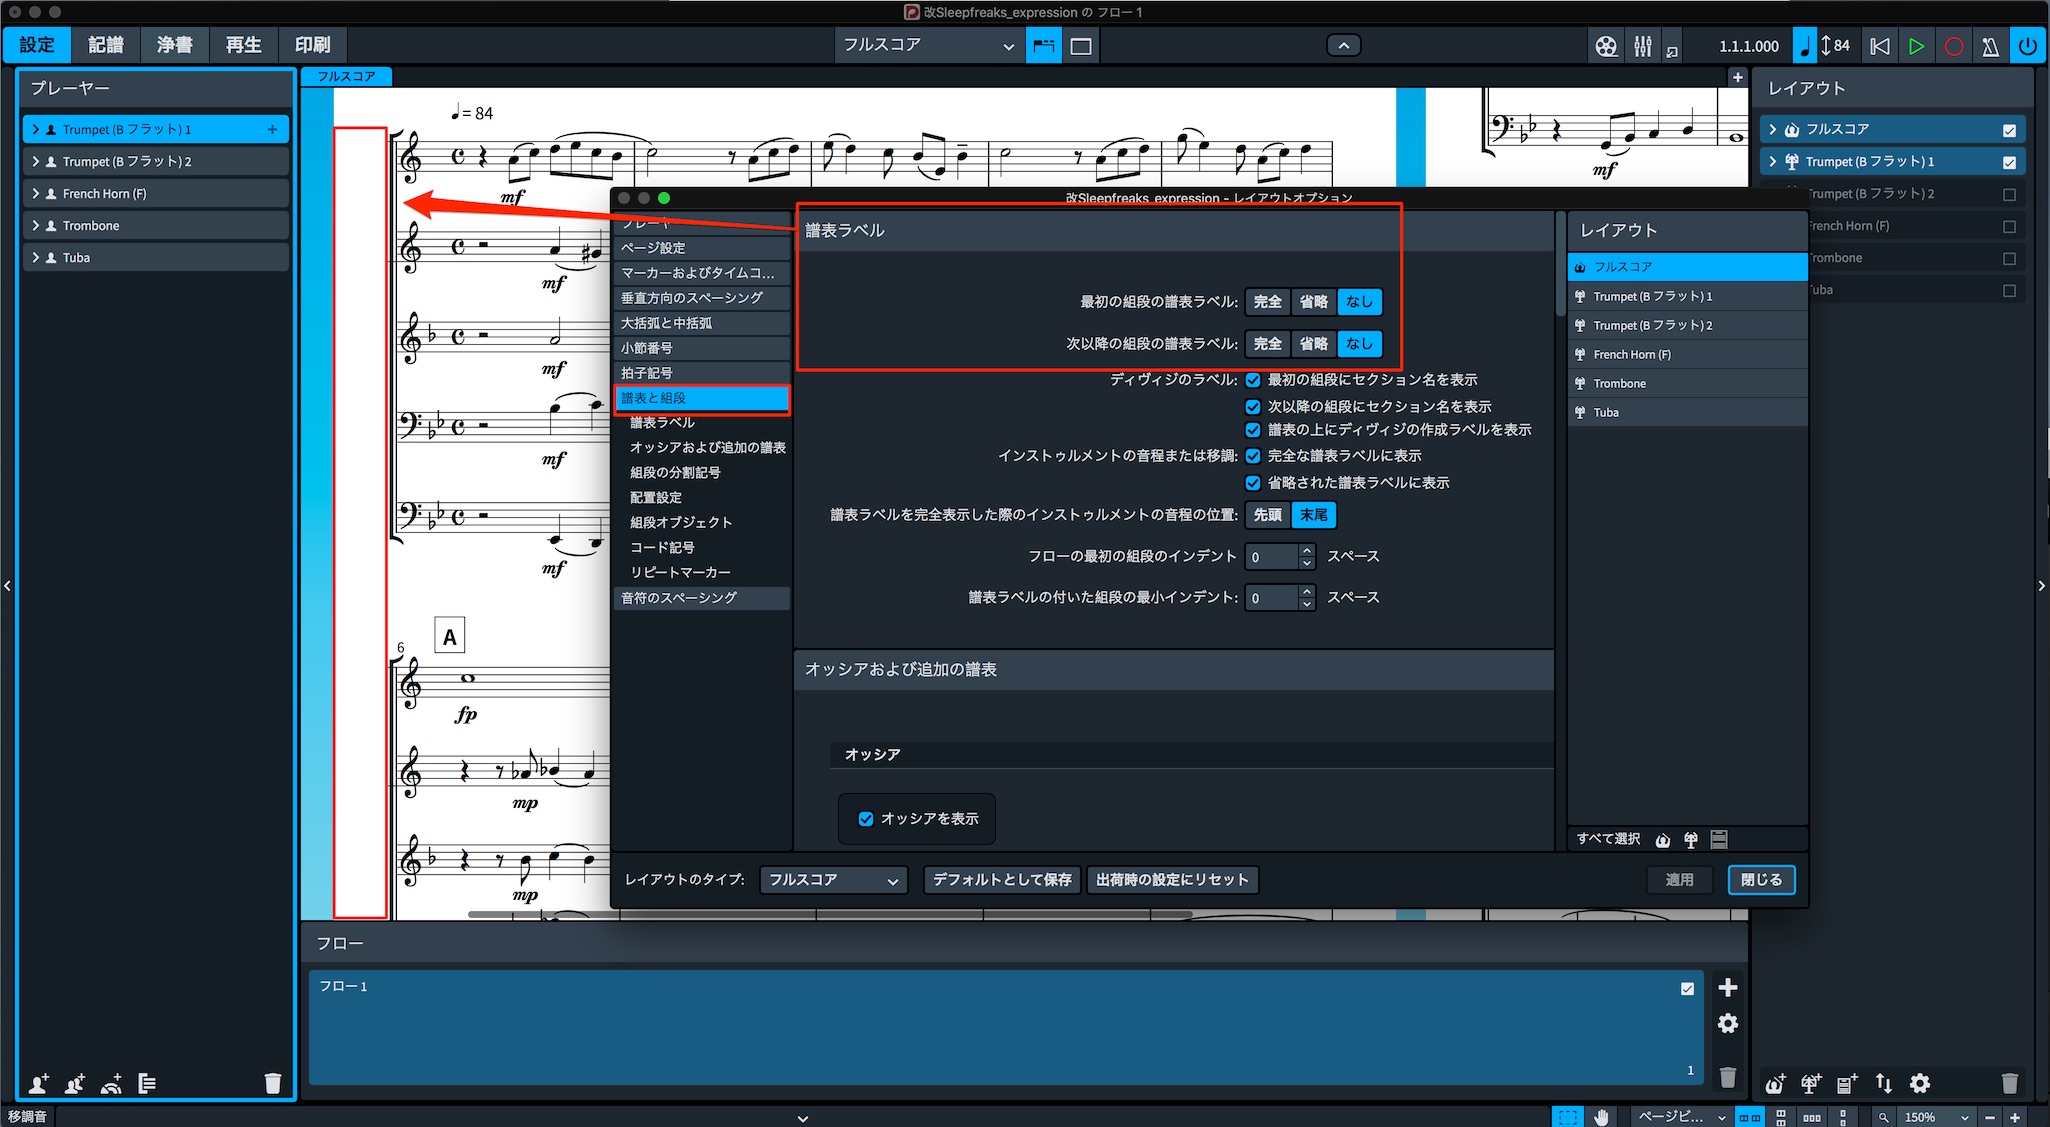Image resolution: width=2050 pixels, height=1127 pixels.
Task: Expand Trombone player in Players panel
Action: [x=36, y=225]
